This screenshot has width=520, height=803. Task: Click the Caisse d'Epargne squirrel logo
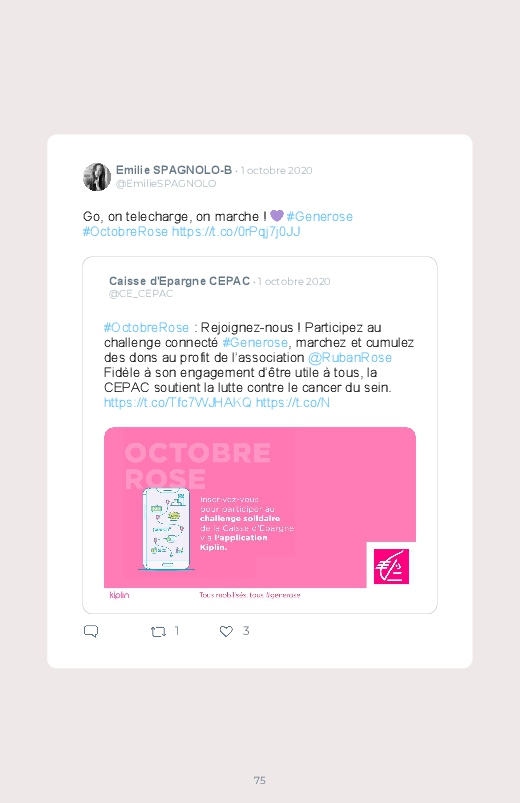point(391,566)
